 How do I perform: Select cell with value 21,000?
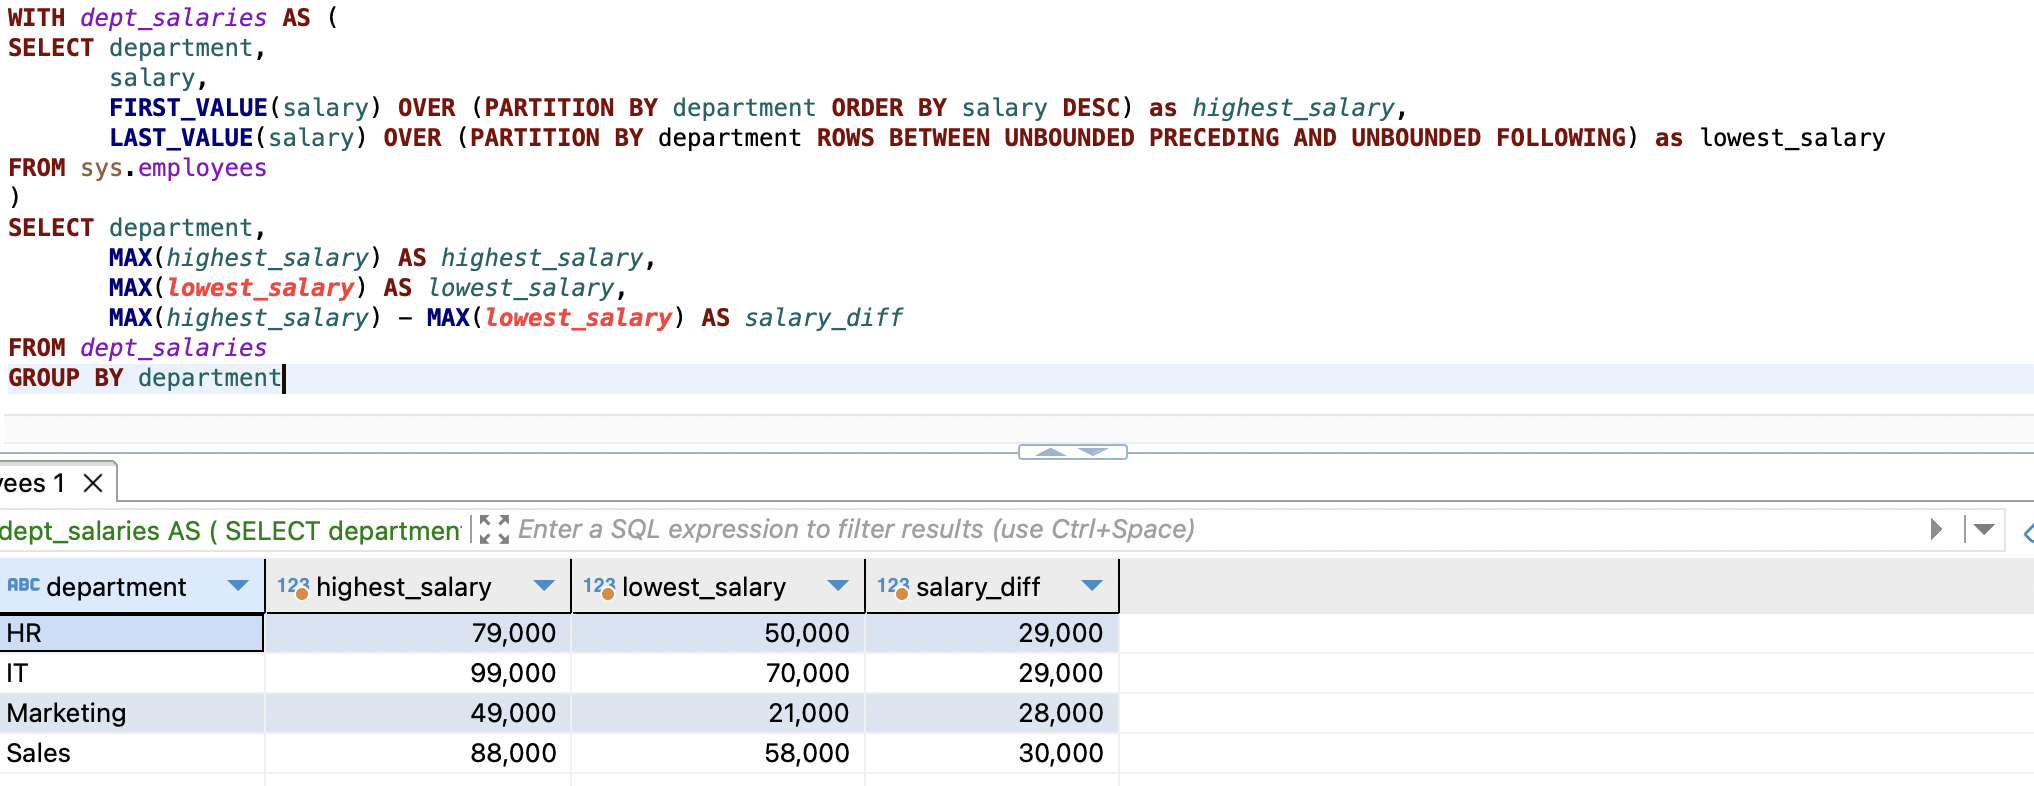[718, 713]
